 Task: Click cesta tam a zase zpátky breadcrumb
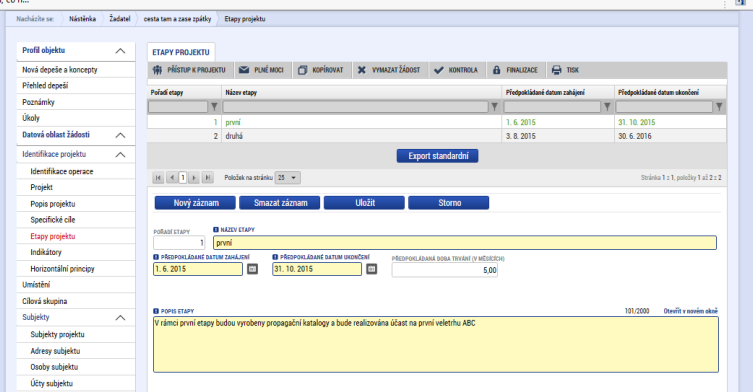click(177, 19)
